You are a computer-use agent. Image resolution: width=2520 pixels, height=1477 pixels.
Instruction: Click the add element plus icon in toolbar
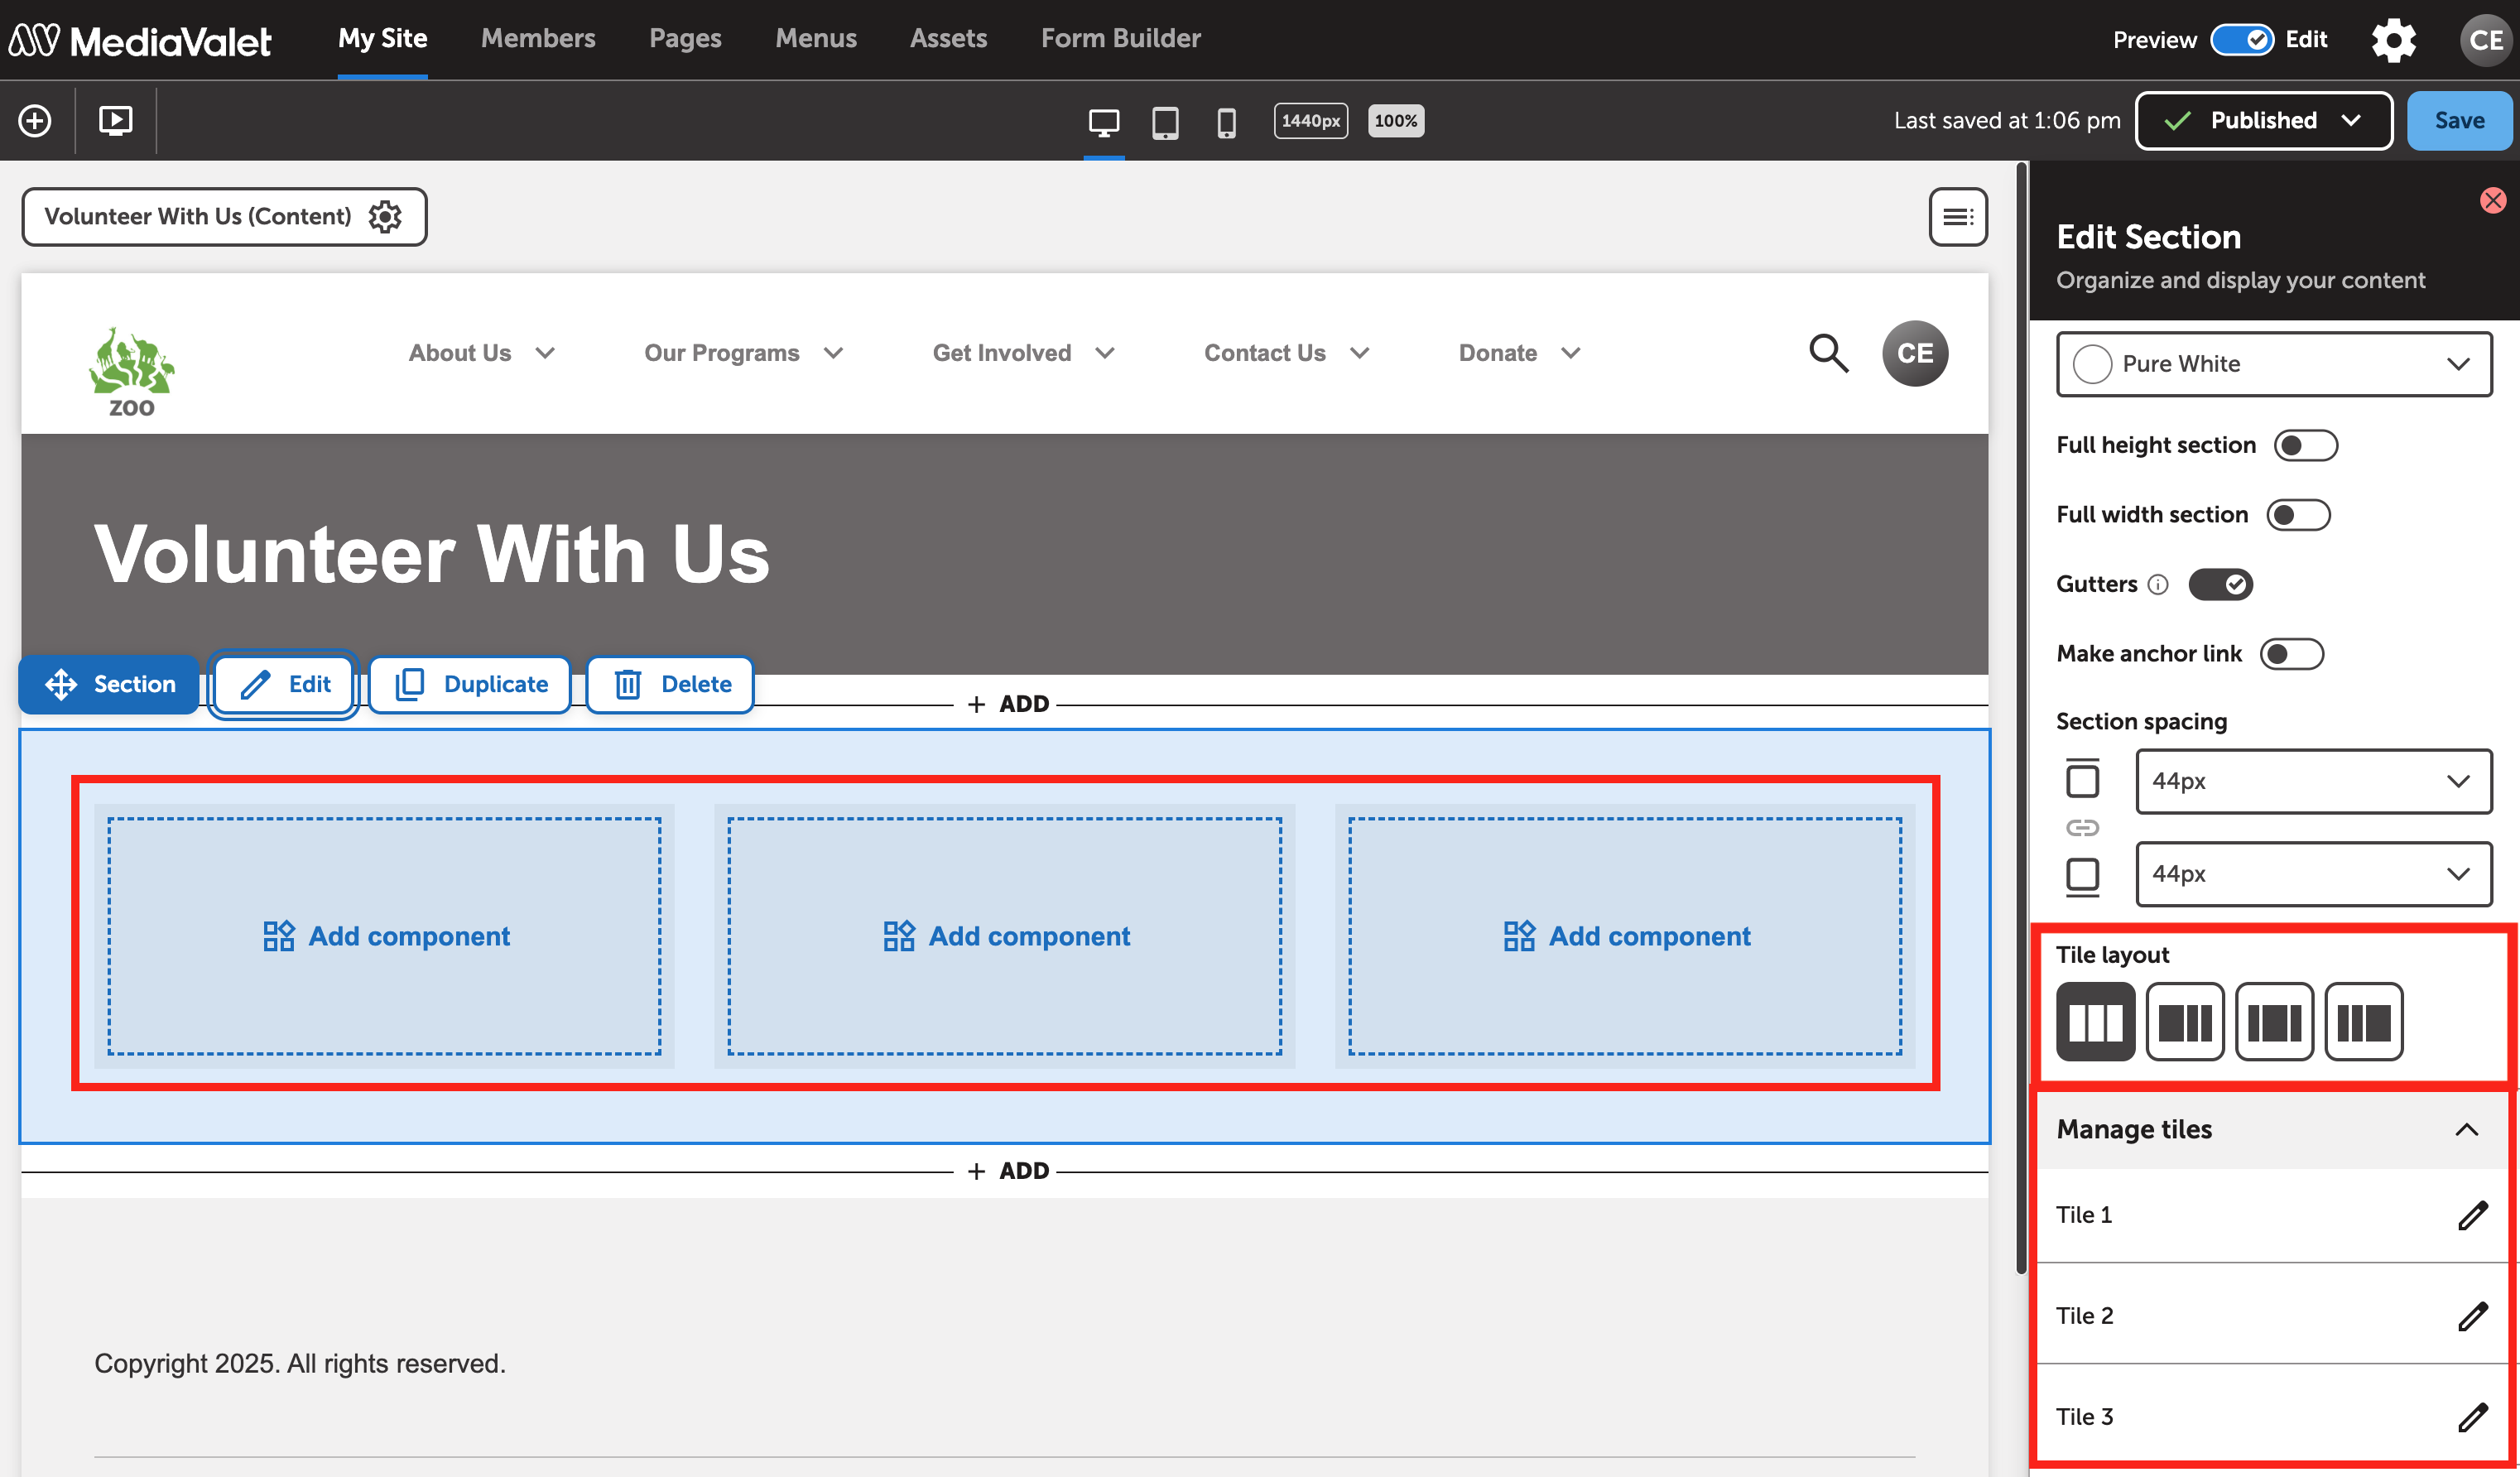pyautogui.click(x=35, y=121)
